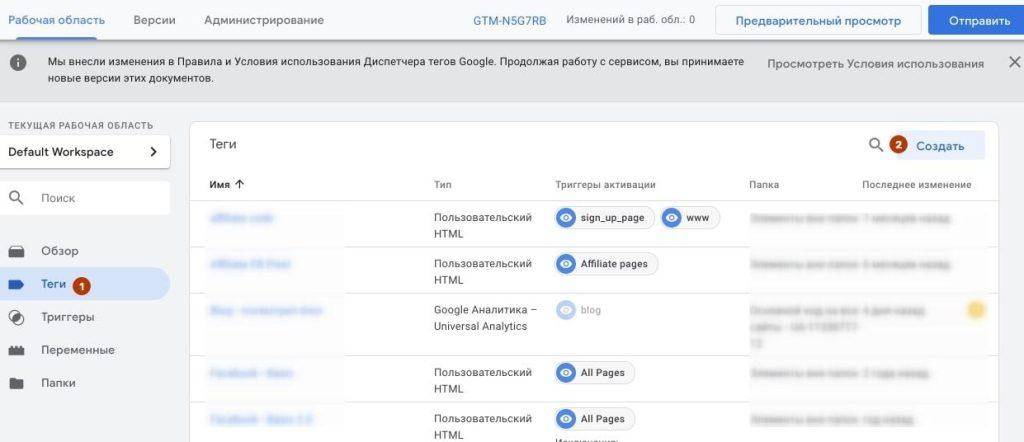Click the Папка column header

[764, 185]
